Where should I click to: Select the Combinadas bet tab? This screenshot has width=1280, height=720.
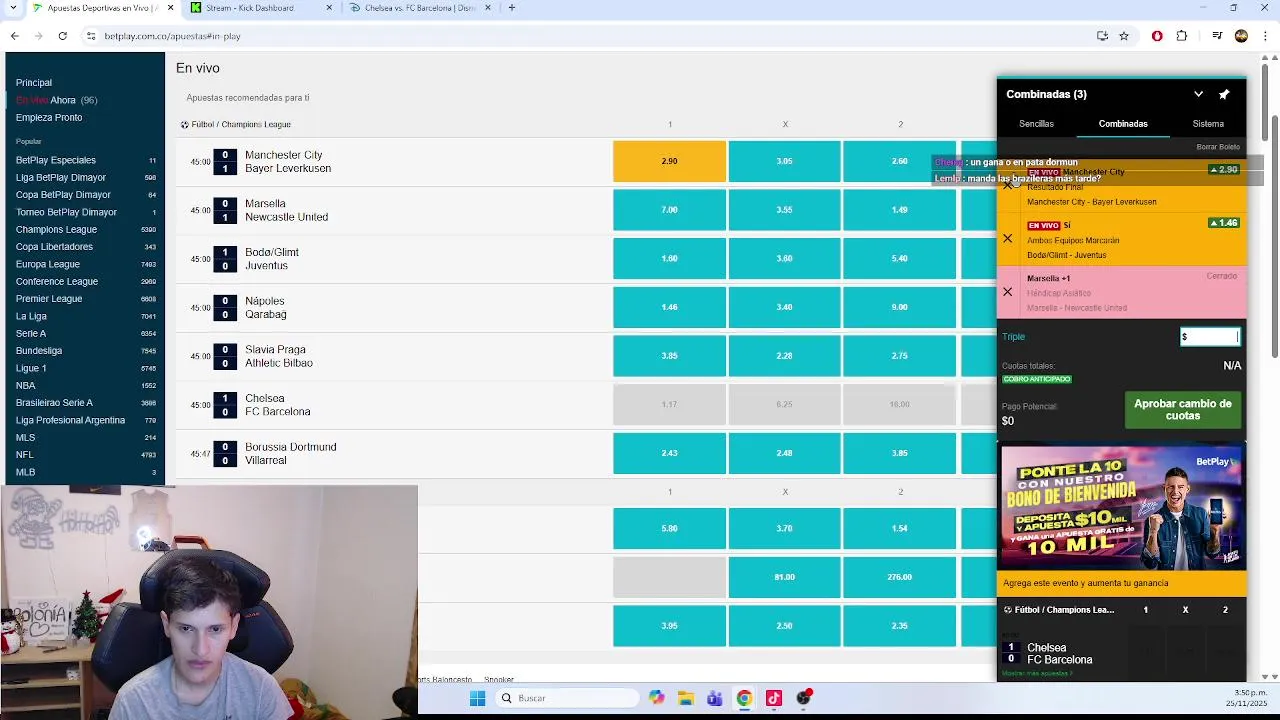pos(1123,124)
